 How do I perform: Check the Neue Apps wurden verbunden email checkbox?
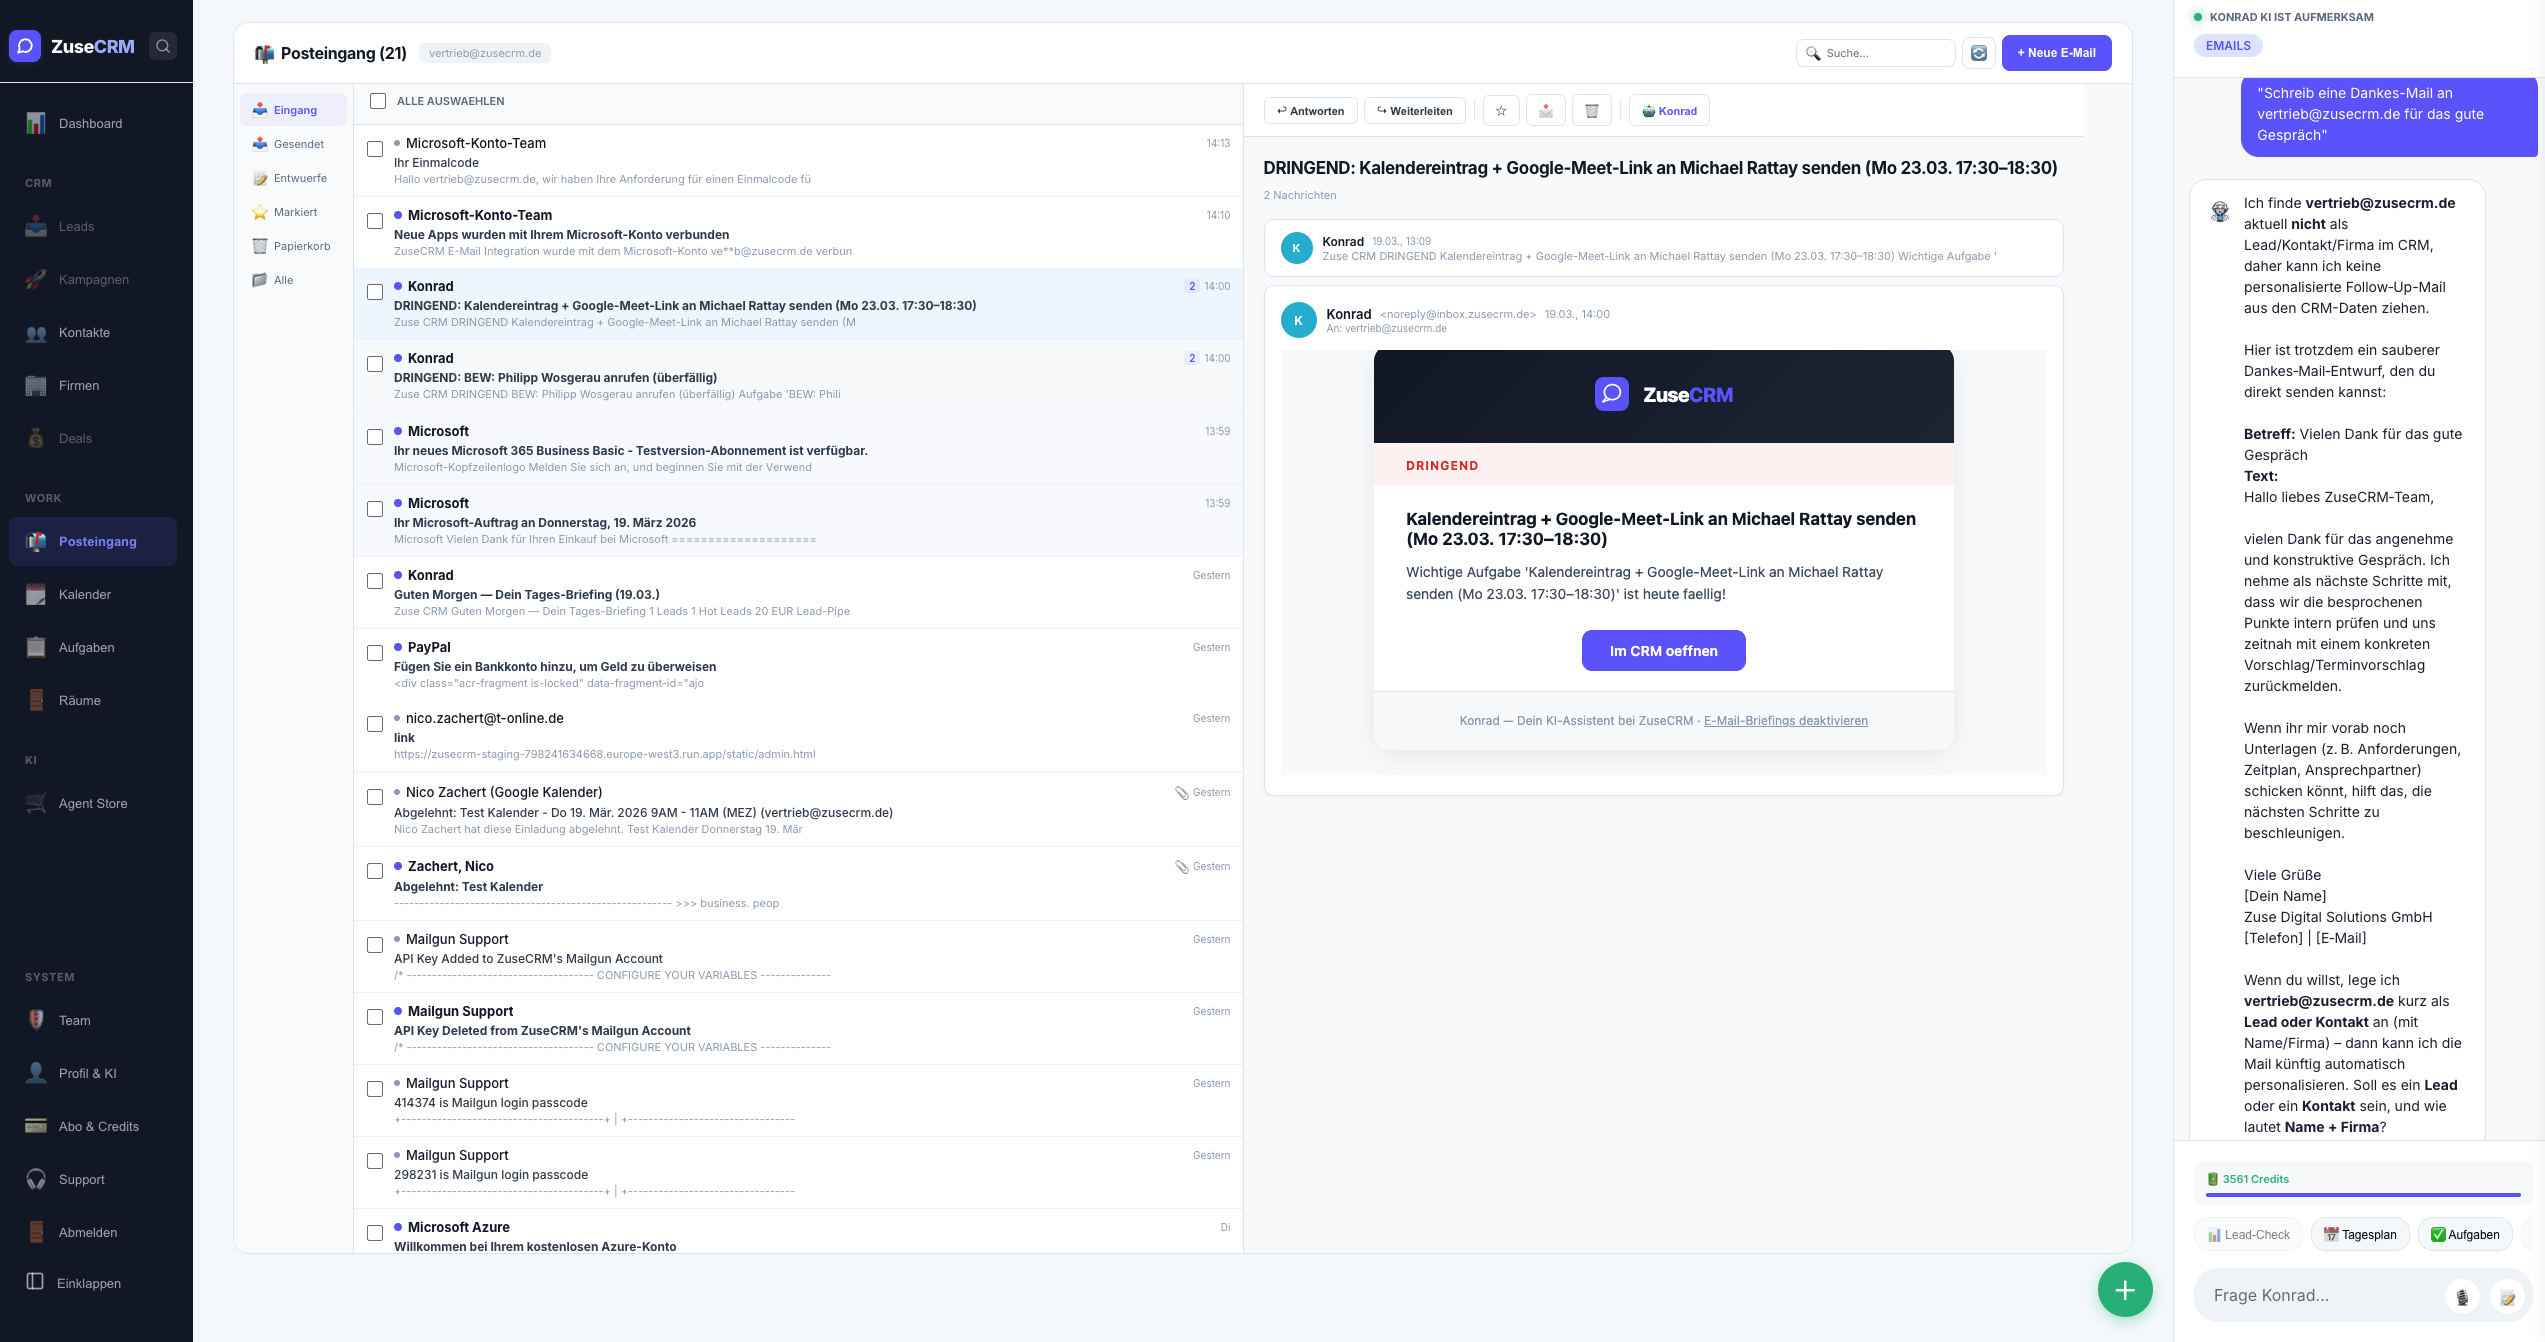(x=375, y=221)
